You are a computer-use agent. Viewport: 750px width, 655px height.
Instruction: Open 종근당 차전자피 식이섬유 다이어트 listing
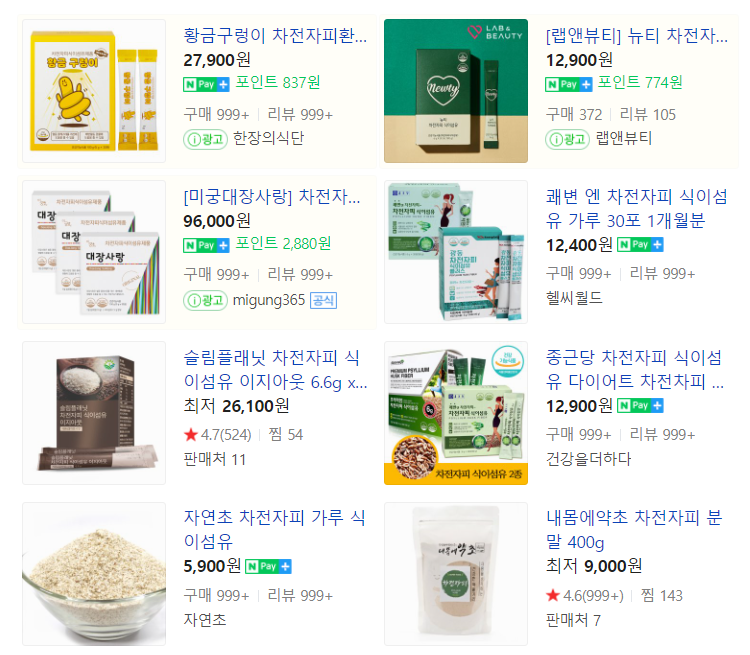[635, 370]
